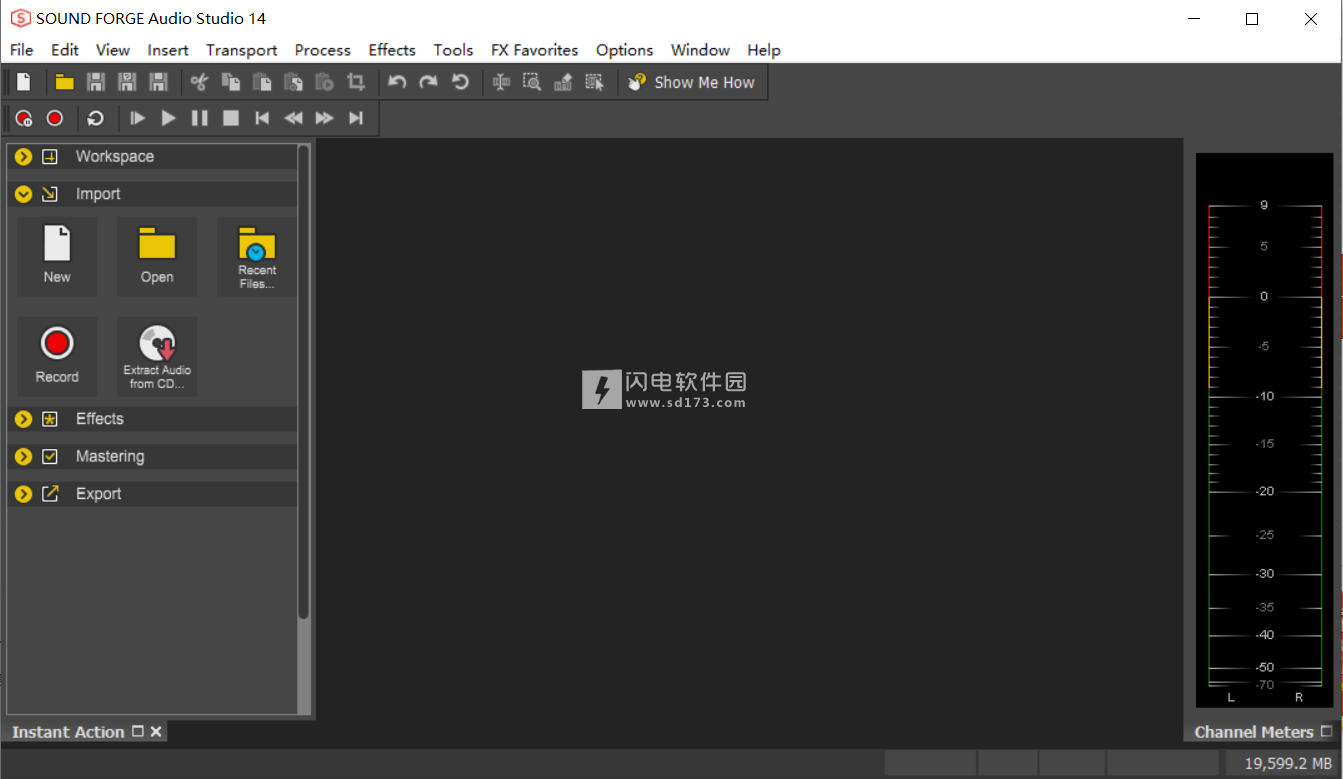Click the Workspace section header label
The image size is (1343, 779).
tap(115, 157)
